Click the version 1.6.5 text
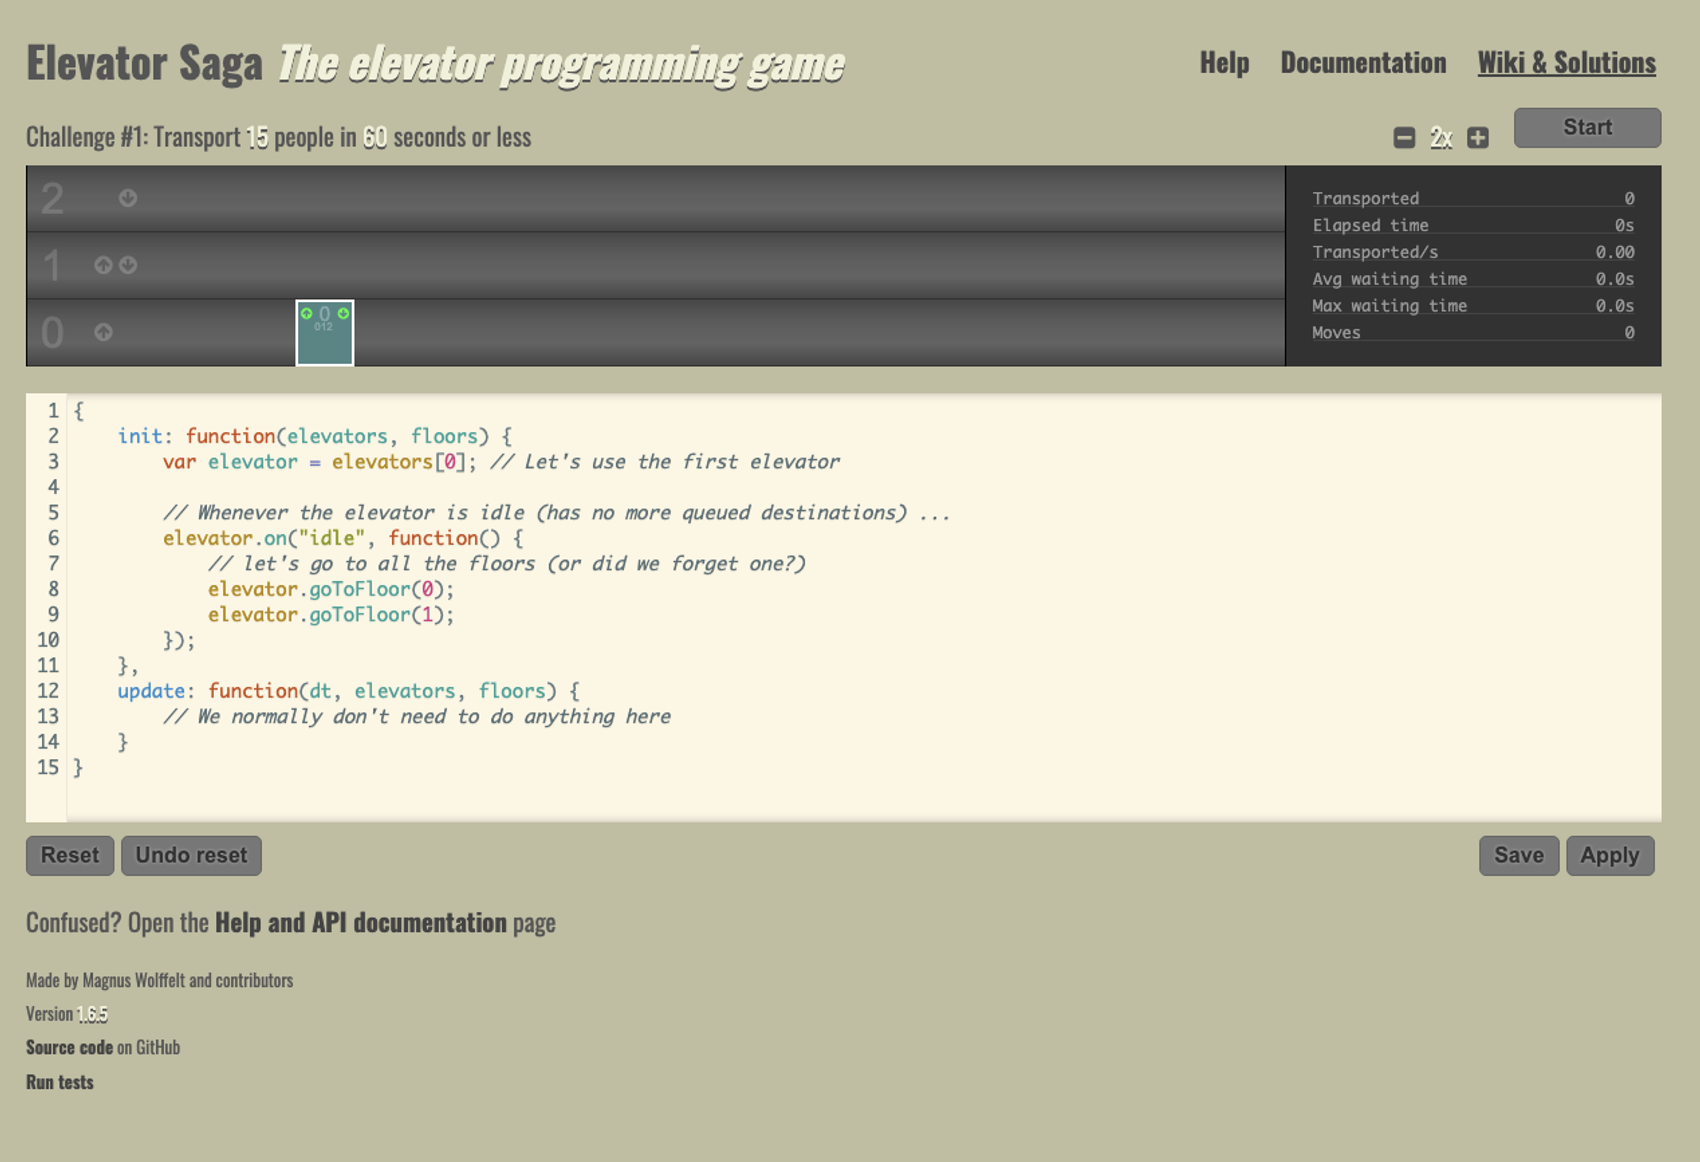 [x=92, y=1014]
